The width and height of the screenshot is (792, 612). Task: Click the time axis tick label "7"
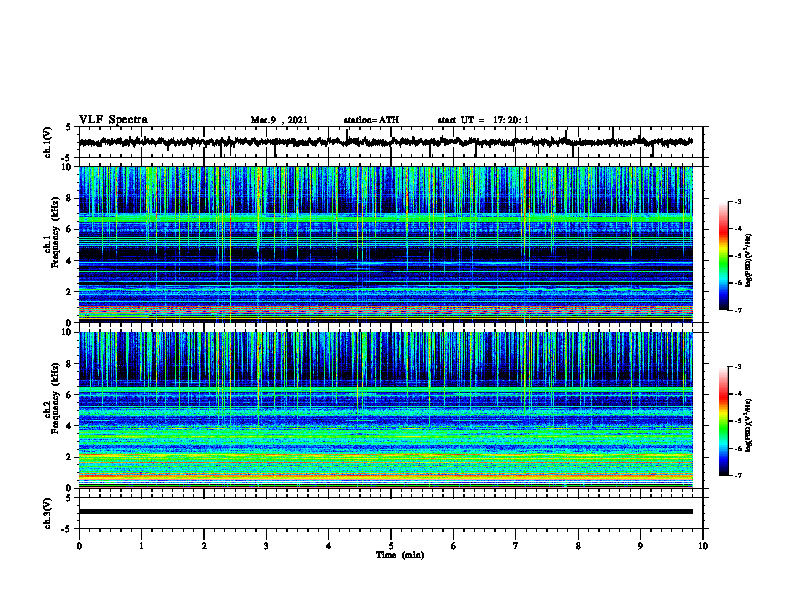click(516, 546)
